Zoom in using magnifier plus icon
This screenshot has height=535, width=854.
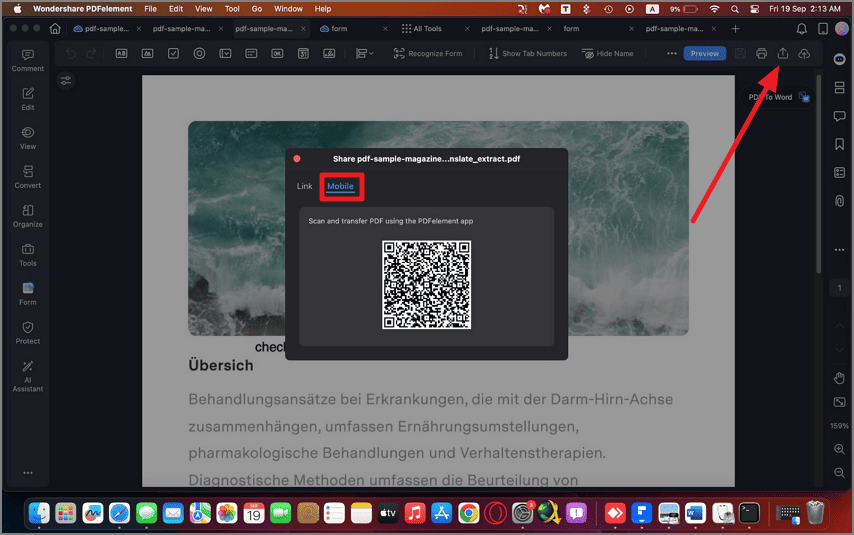[x=839, y=449]
